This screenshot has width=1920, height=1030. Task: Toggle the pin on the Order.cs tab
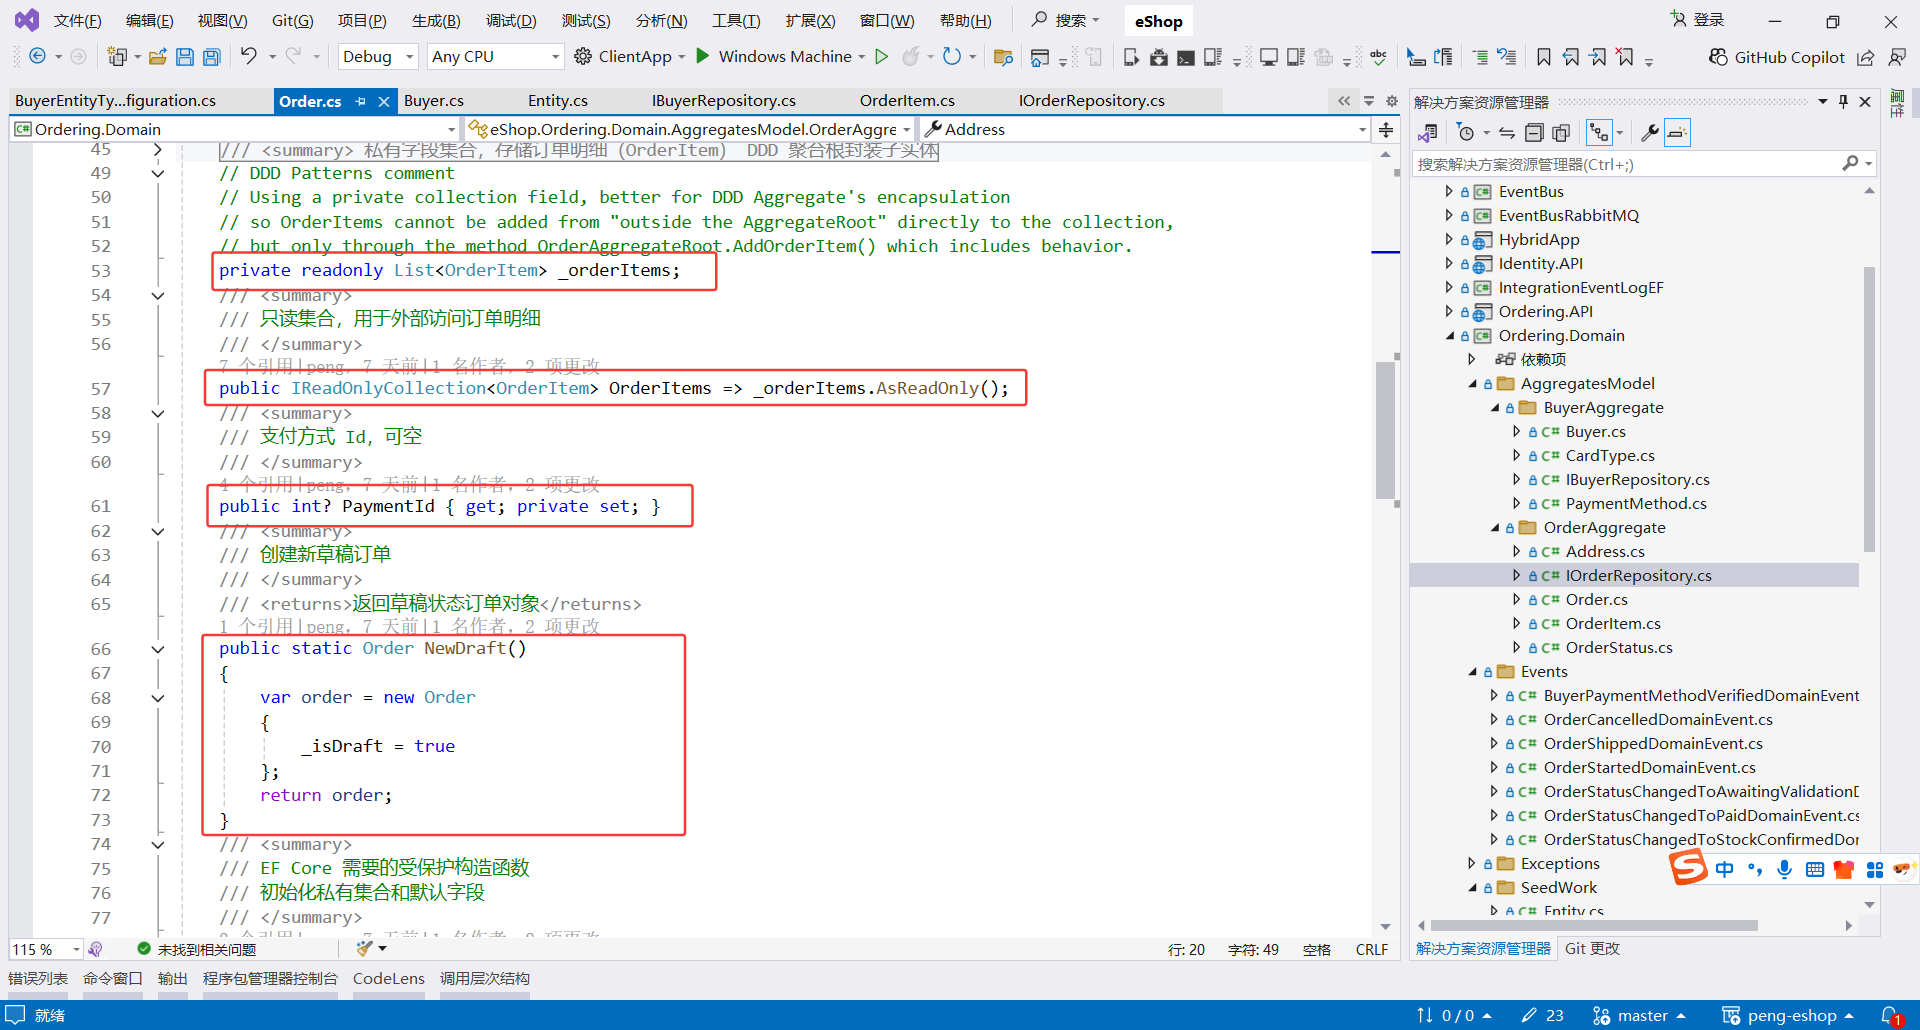[360, 101]
